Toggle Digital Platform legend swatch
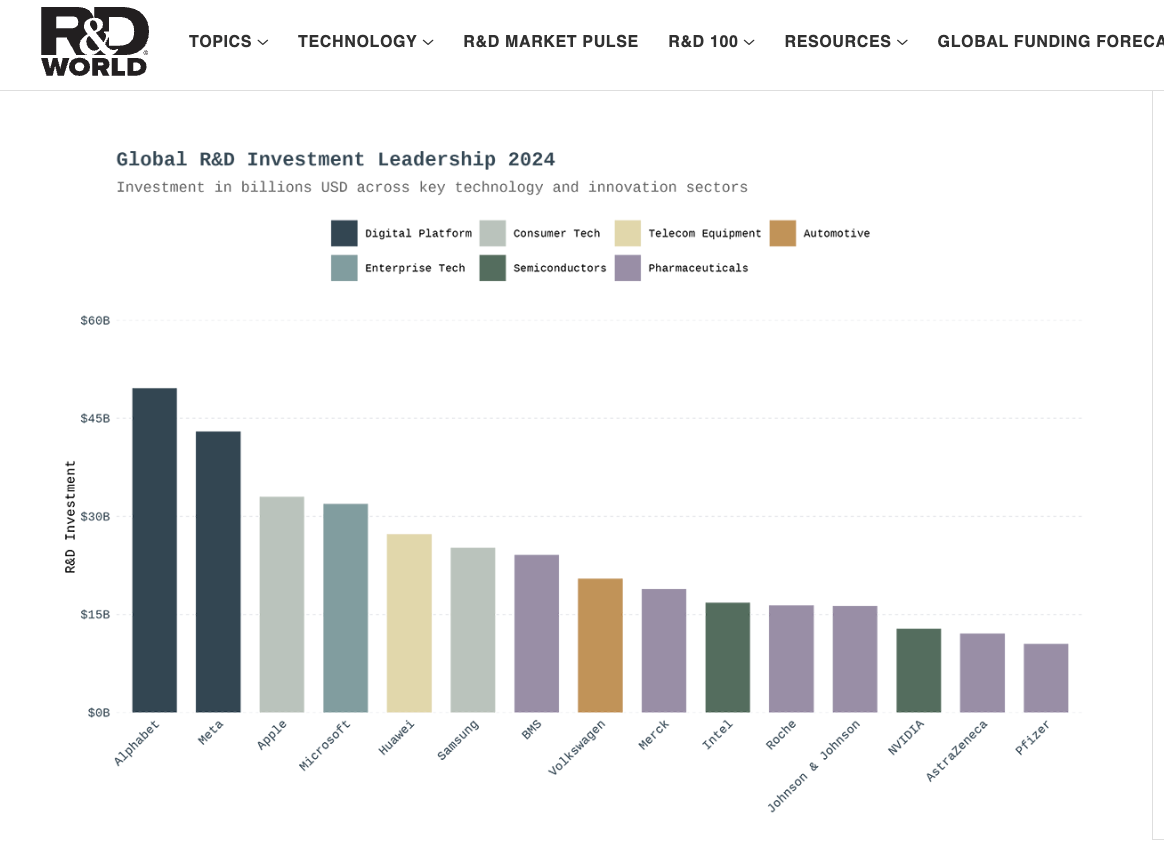 (344, 233)
